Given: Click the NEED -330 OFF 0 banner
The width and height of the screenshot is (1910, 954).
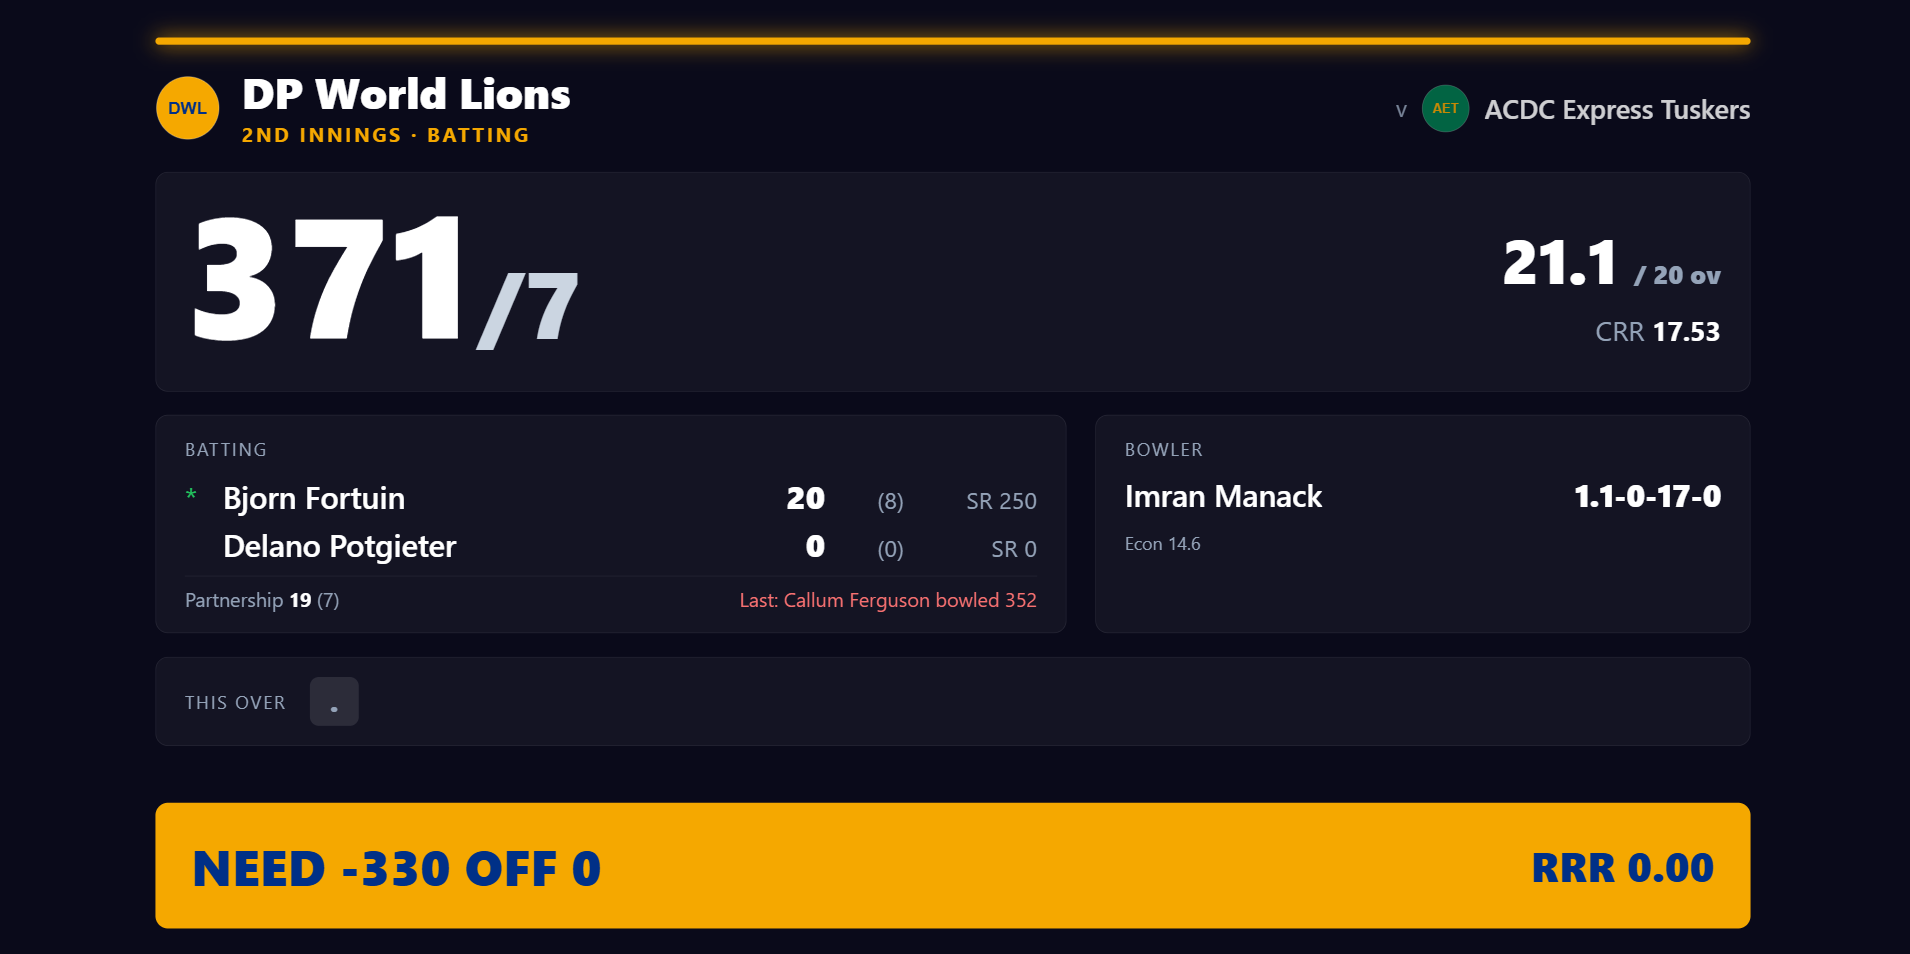Looking at the screenshot, I should 953,866.
